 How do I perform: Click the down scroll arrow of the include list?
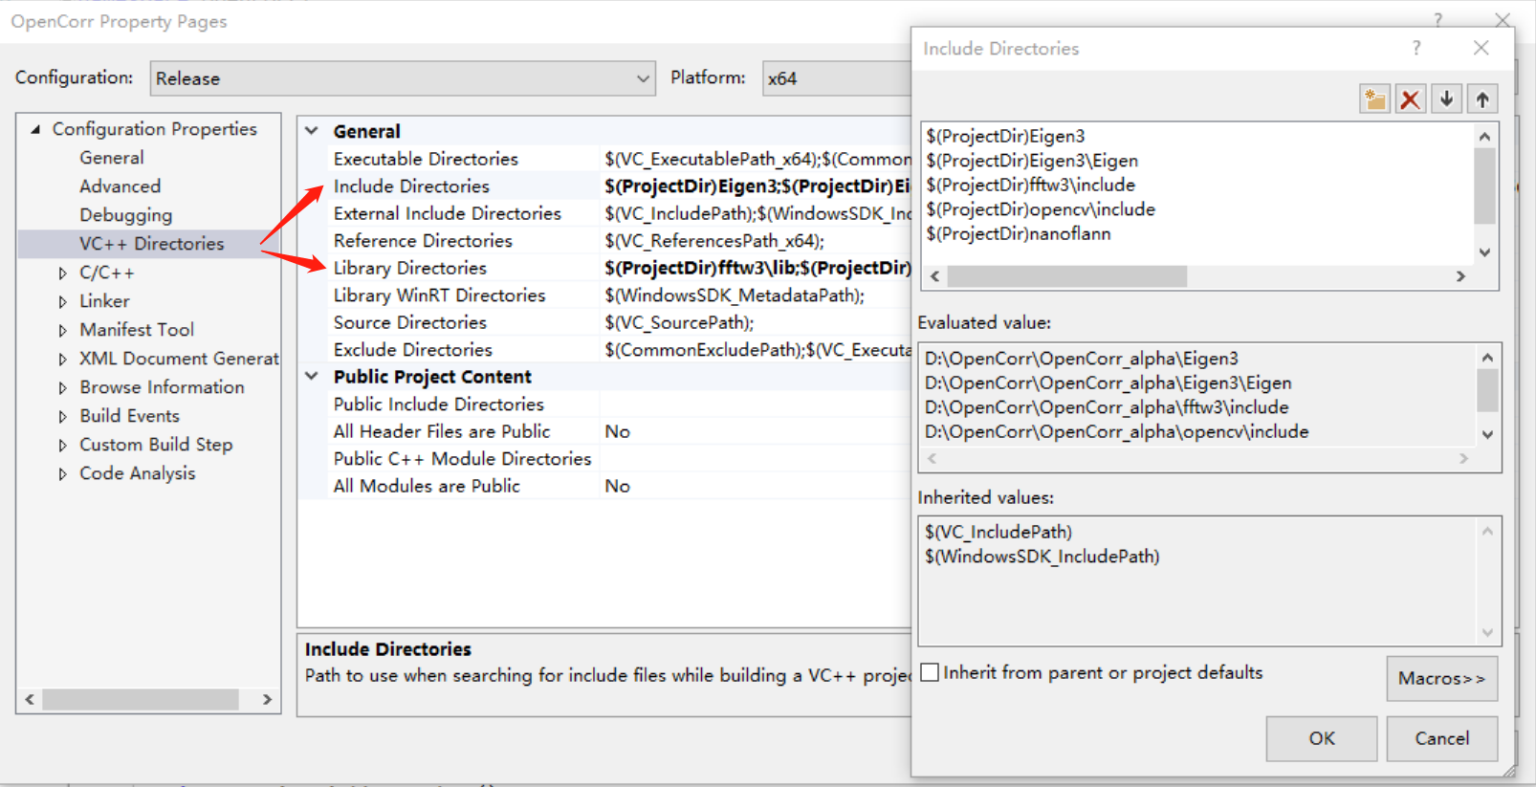coord(1484,253)
